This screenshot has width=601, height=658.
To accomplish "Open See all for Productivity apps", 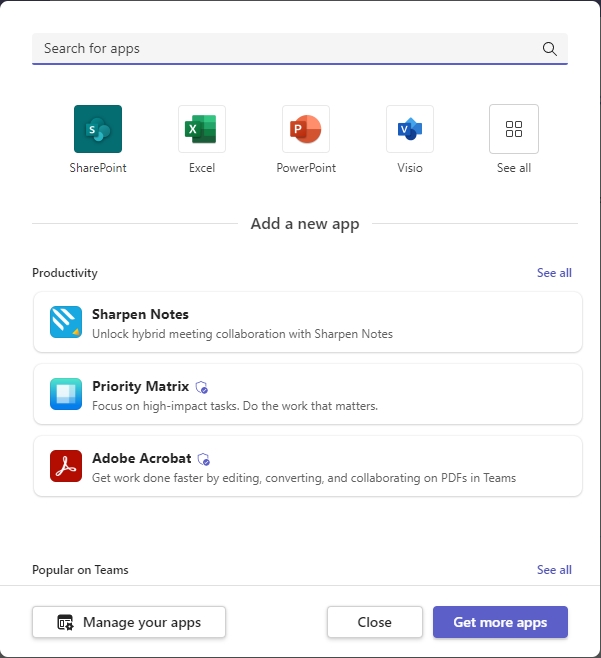I will (554, 273).
